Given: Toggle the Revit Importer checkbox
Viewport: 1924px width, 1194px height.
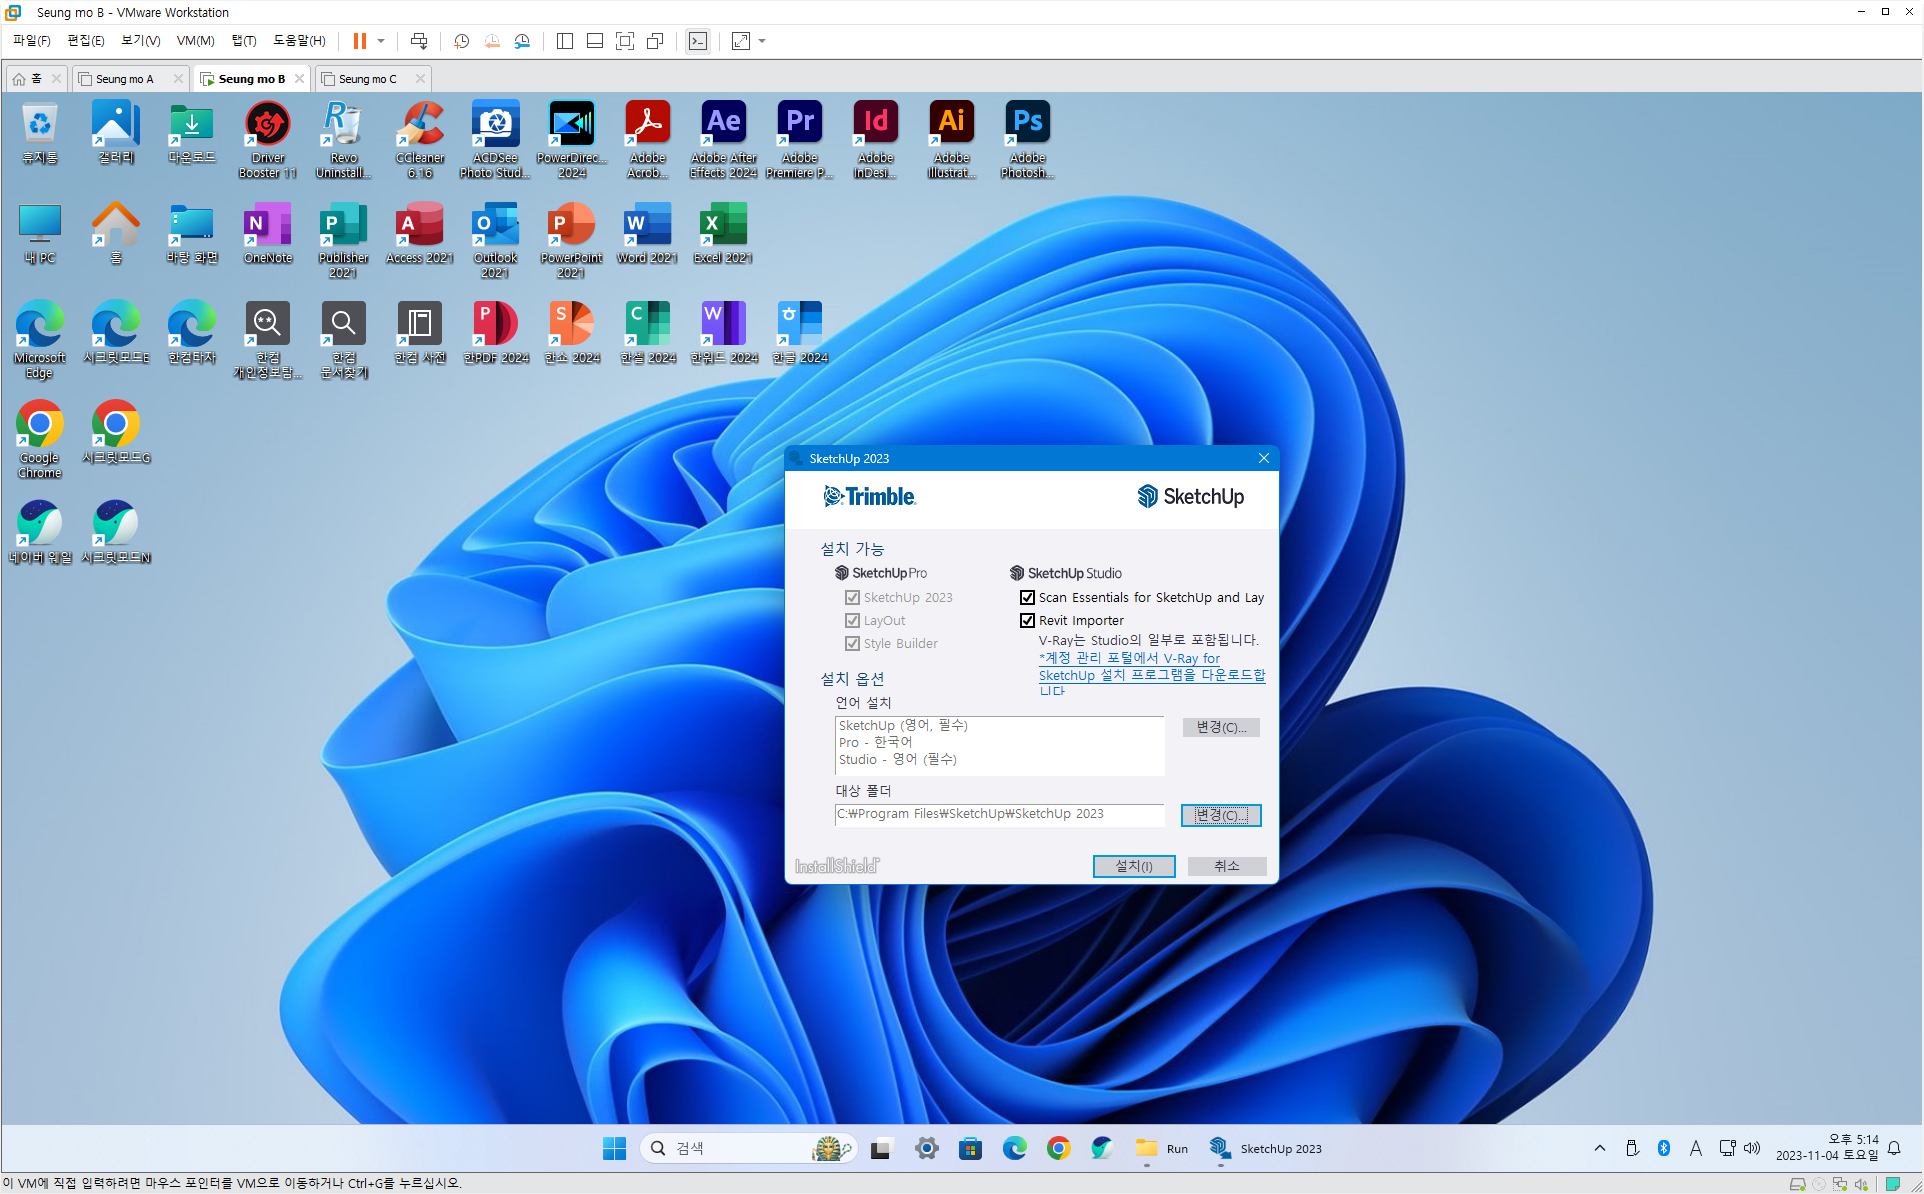Looking at the screenshot, I should pyautogui.click(x=1027, y=620).
